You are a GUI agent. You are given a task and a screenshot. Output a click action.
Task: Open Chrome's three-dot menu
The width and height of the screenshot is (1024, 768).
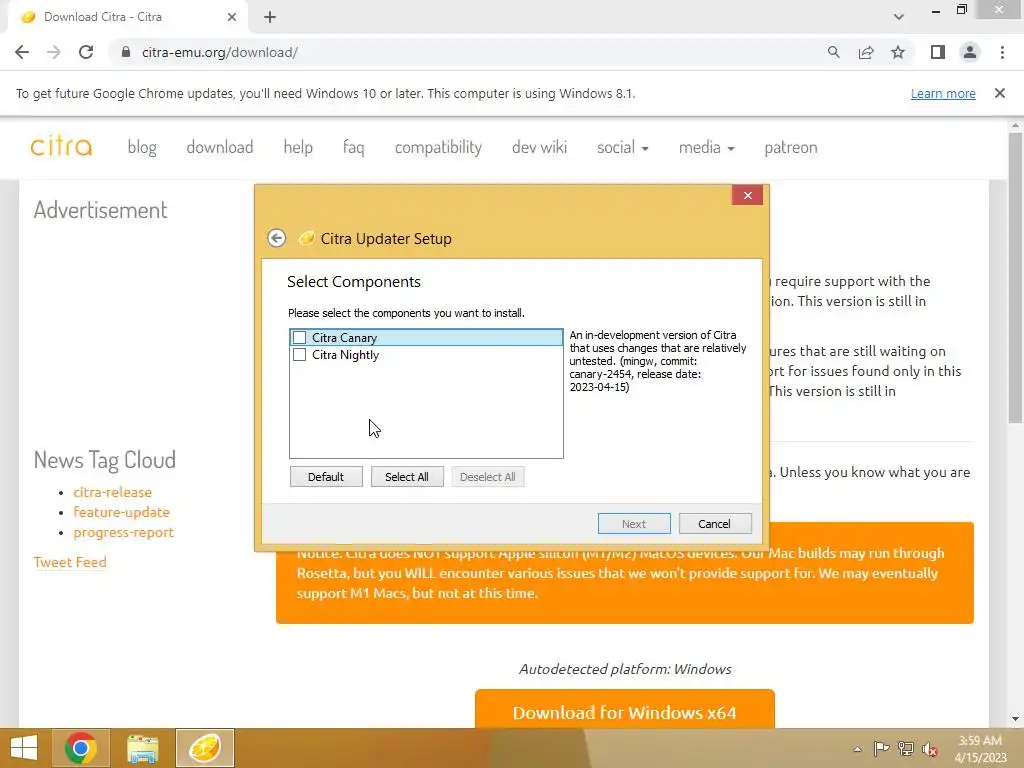[x=1002, y=52]
